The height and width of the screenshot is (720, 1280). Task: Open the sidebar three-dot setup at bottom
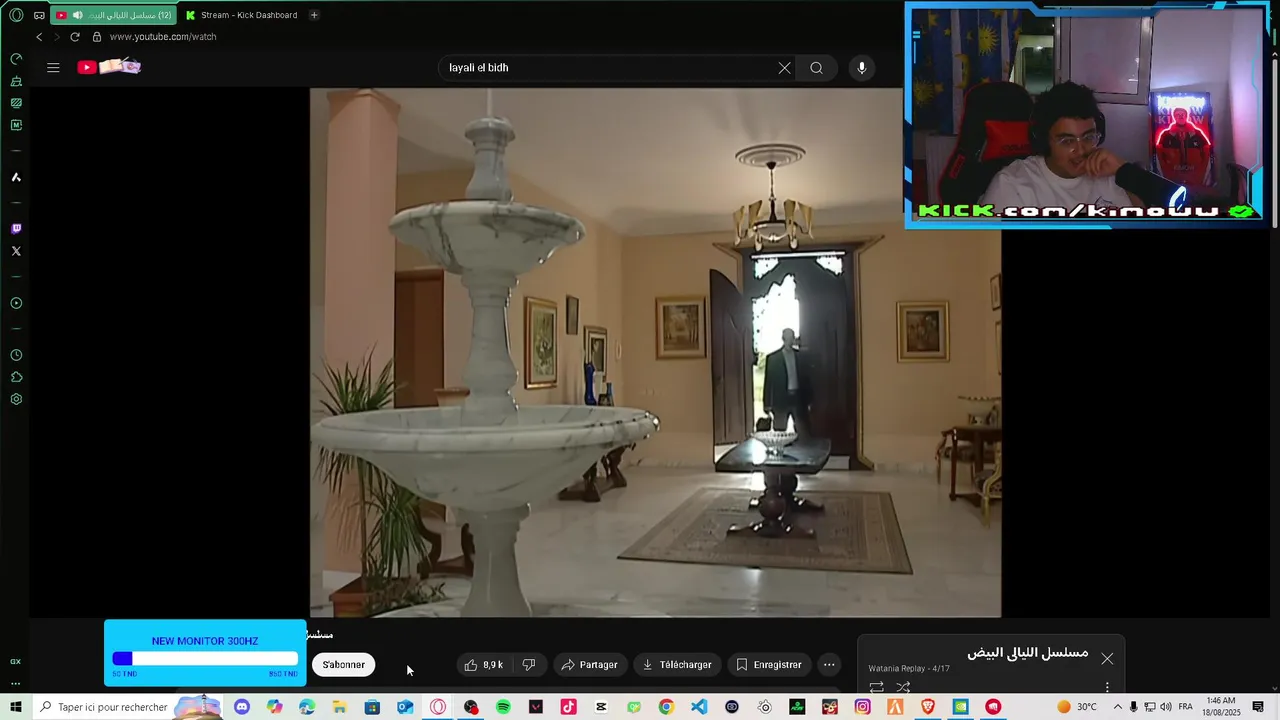[x=16, y=684]
